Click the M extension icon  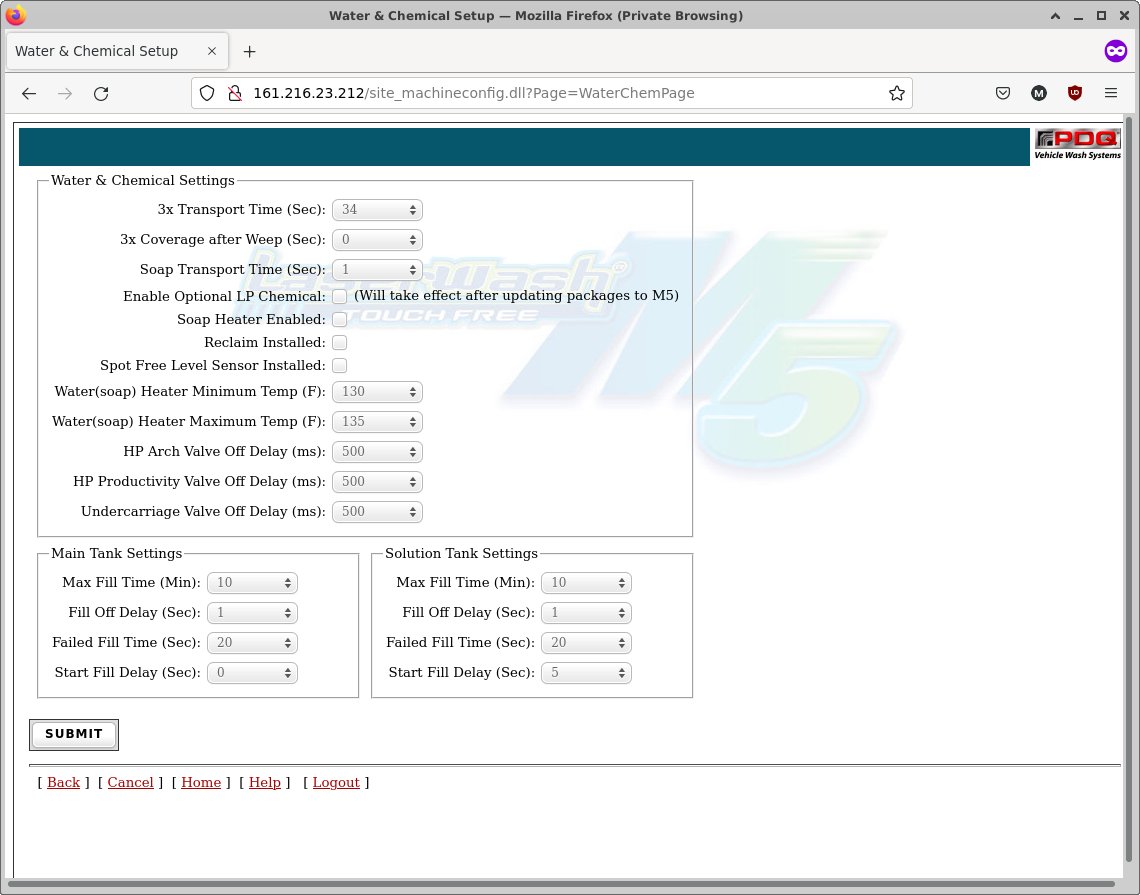coord(1039,93)
